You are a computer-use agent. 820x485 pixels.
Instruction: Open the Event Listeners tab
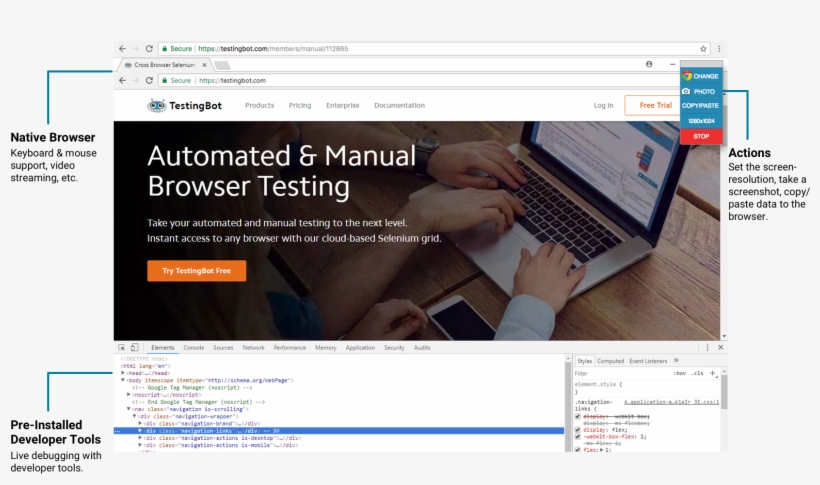(x=648, y=361)
